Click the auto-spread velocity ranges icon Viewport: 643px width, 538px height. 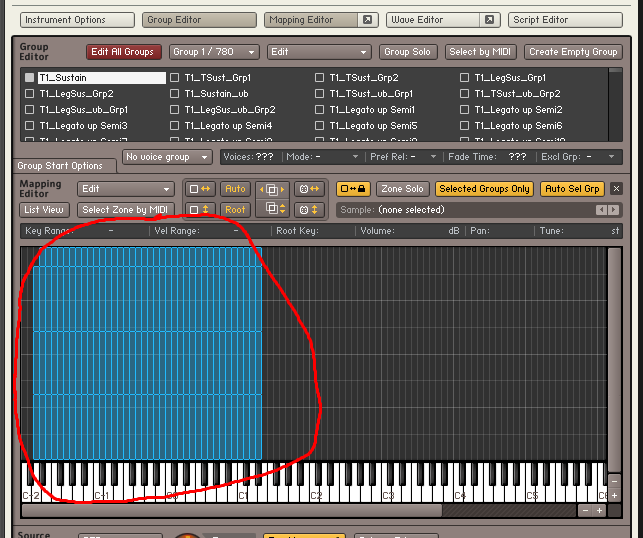(200, 210)
